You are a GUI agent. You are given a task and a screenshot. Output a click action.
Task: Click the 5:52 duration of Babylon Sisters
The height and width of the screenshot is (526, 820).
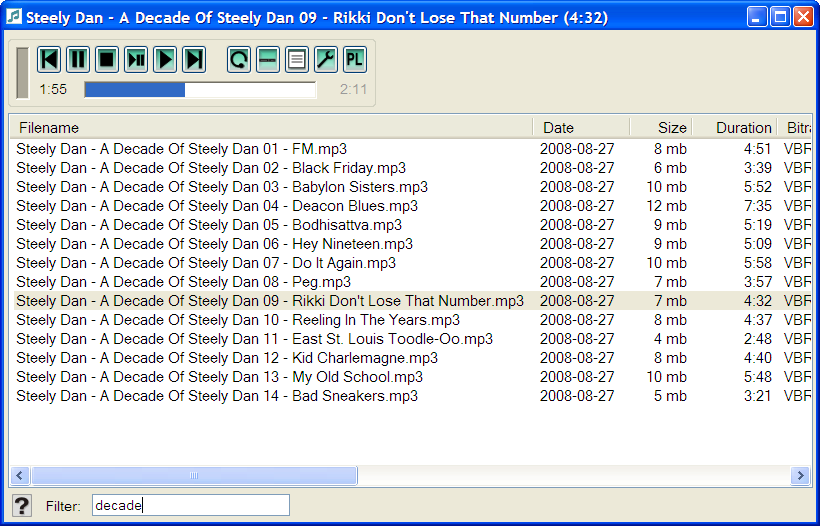pyautogui.click(x=758, y=187)
